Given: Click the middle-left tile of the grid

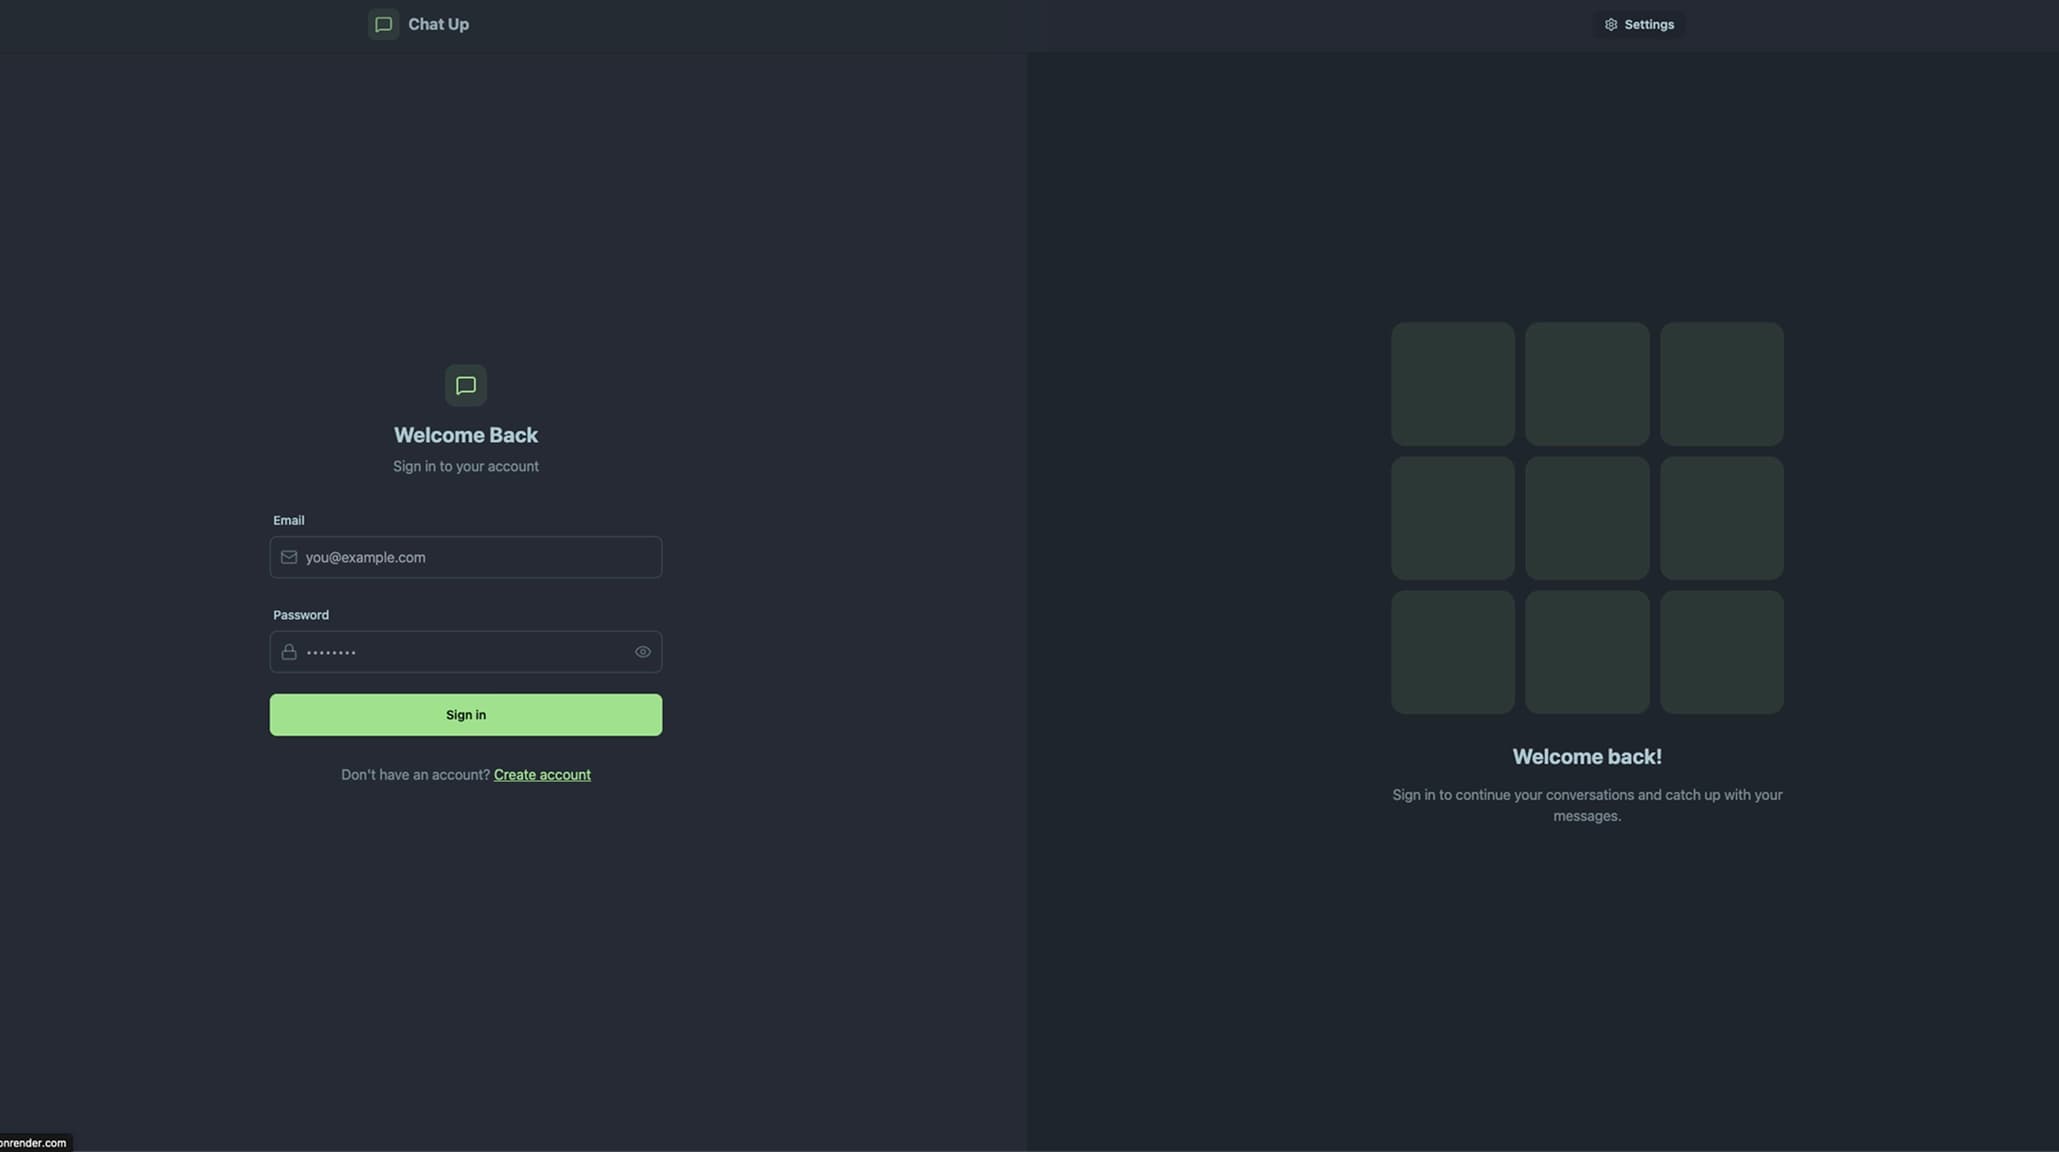Looking at the screenshot, I should tap(1453, 517).
